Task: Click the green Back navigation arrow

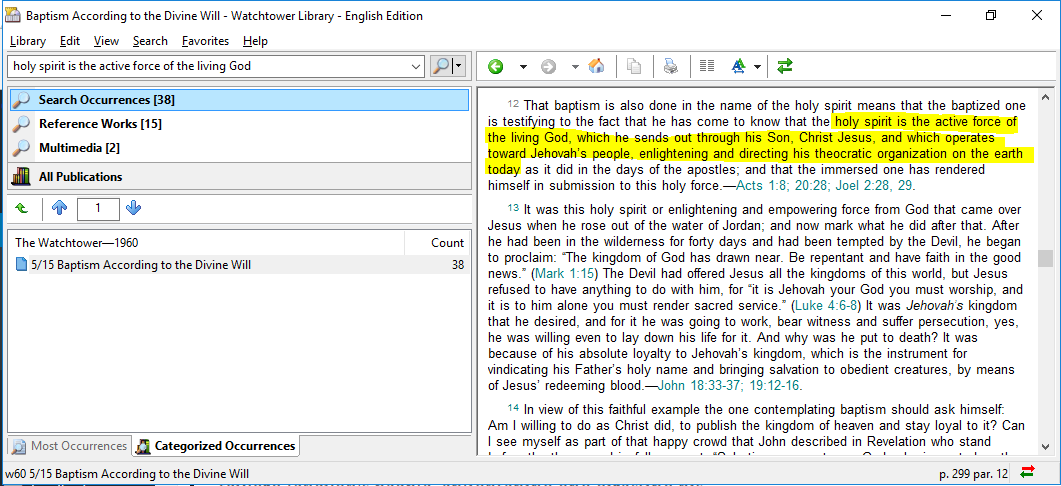Action: (x=495, y=67)
